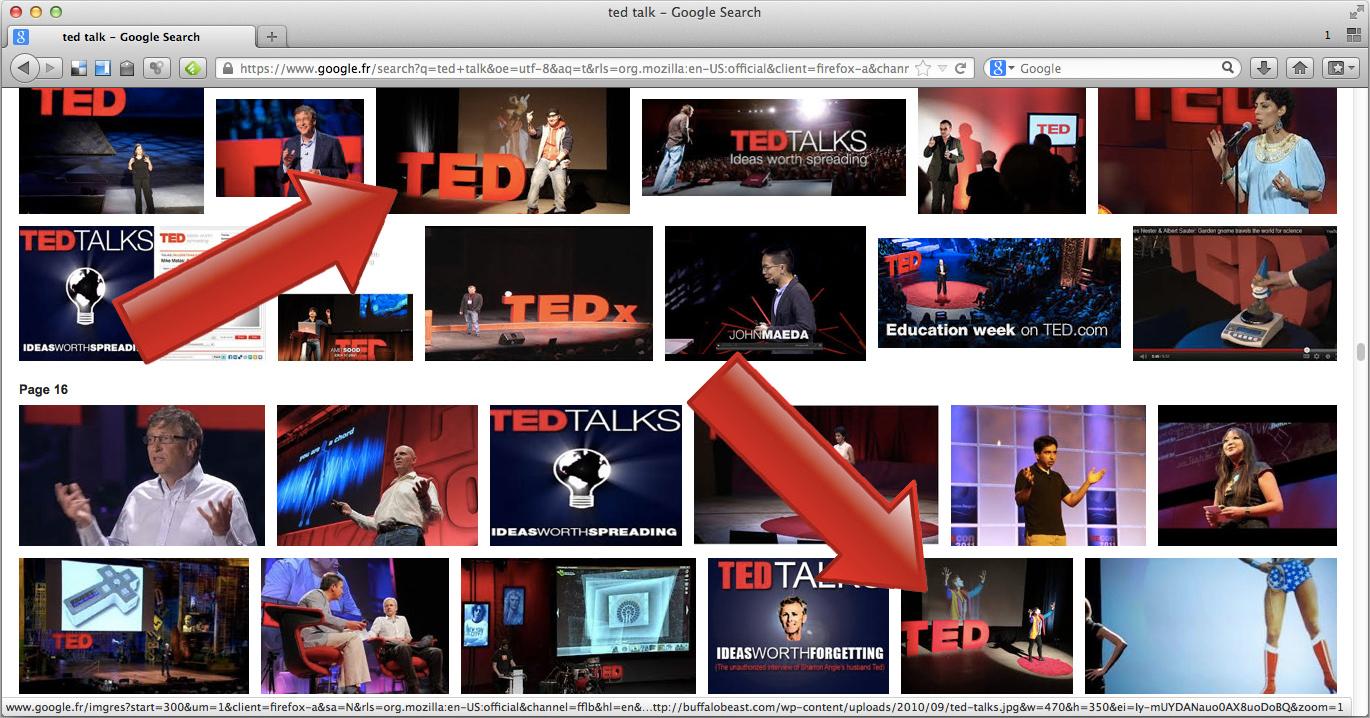Select the 'ted talk - Google Search' tab
Image resolution: width=1370 pixels, height=718 pixels.
[x=130, y=37]
